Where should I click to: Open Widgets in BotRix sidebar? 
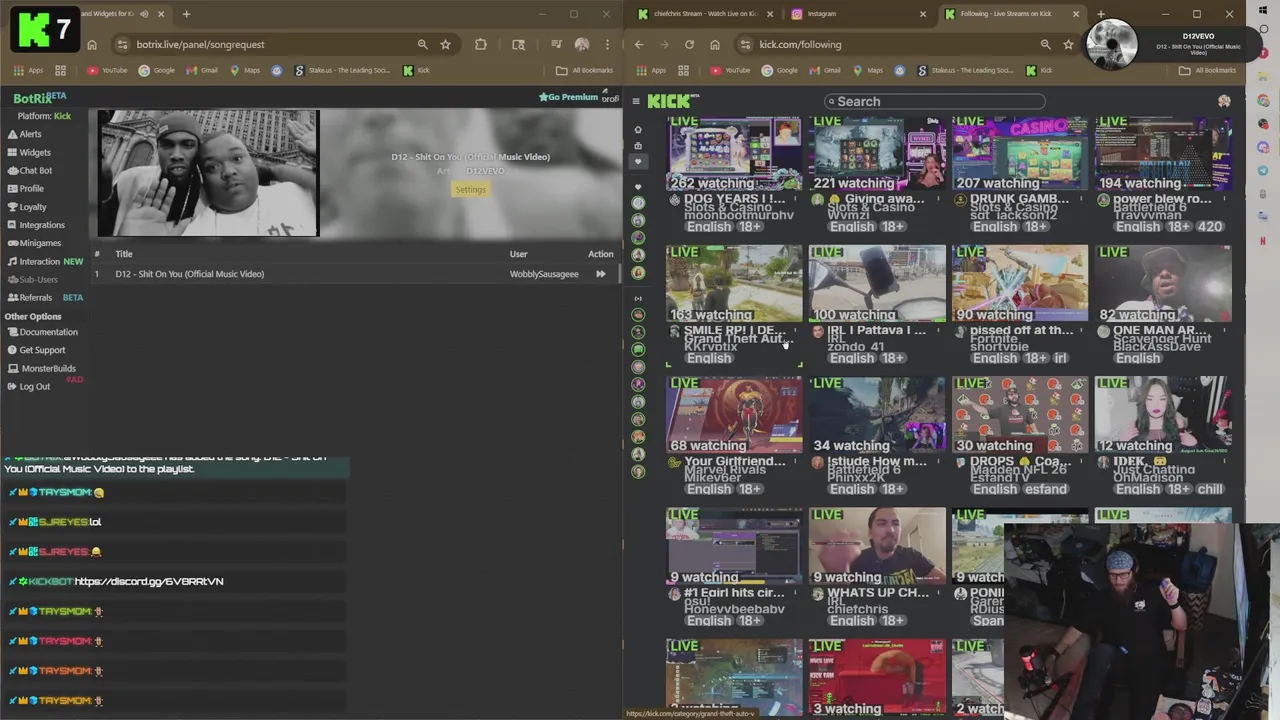point(28,152)
